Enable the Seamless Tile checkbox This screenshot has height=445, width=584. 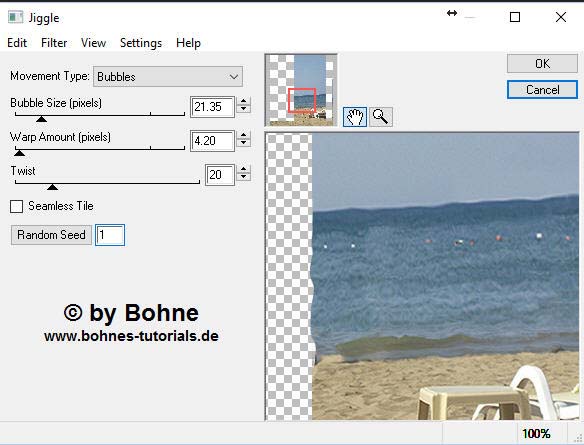pyautogui.click(x=16, y=206)
